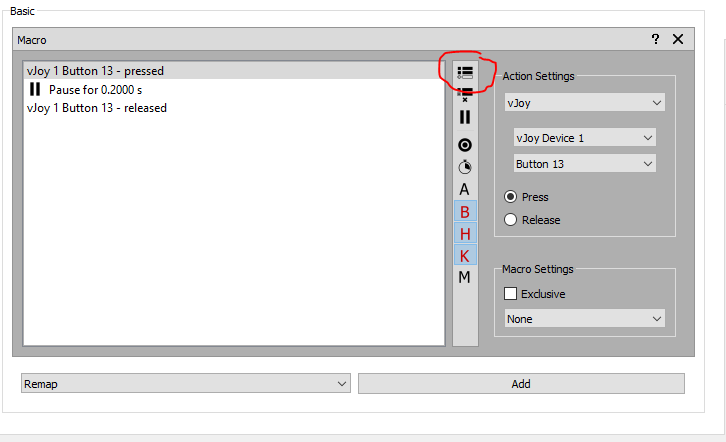Select the Release radio button
The height and width of the screenshot is (442, 726).
click(510, 219)
